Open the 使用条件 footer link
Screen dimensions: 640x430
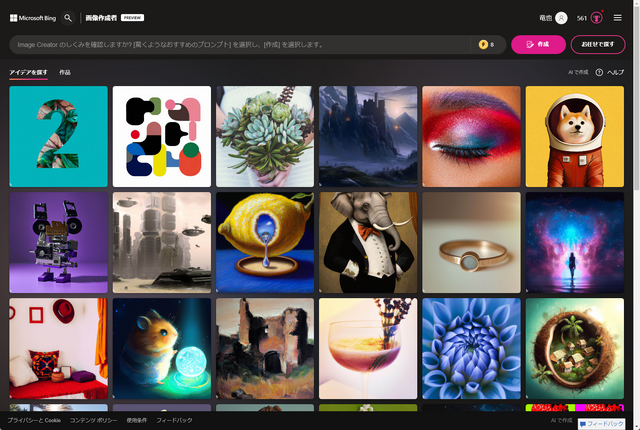136,420
